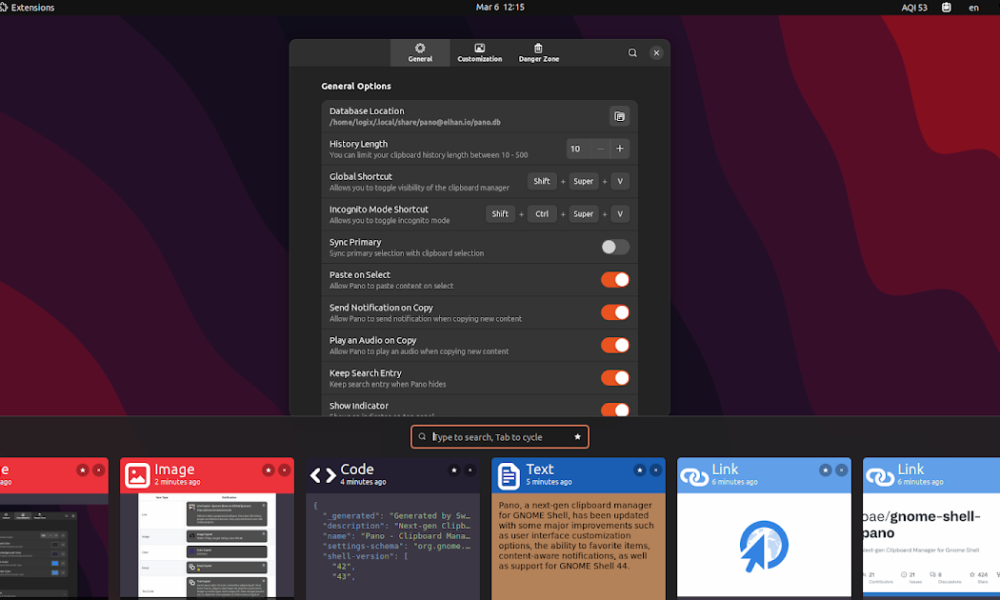The image size is (1000, 600).
Task: Toggle the Keep Search Entry switch
Action: point(615,377)
